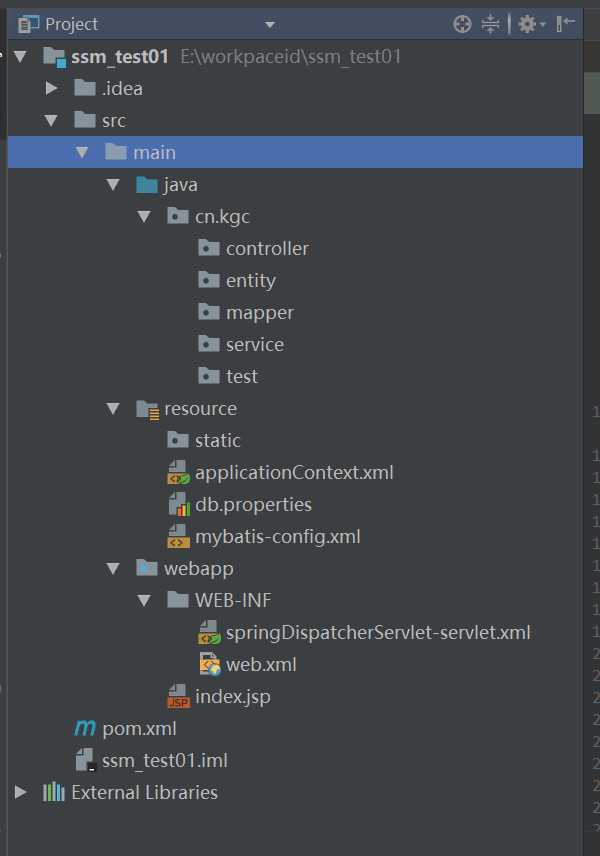Open the Project view dropdown arrow

point(270,25)
